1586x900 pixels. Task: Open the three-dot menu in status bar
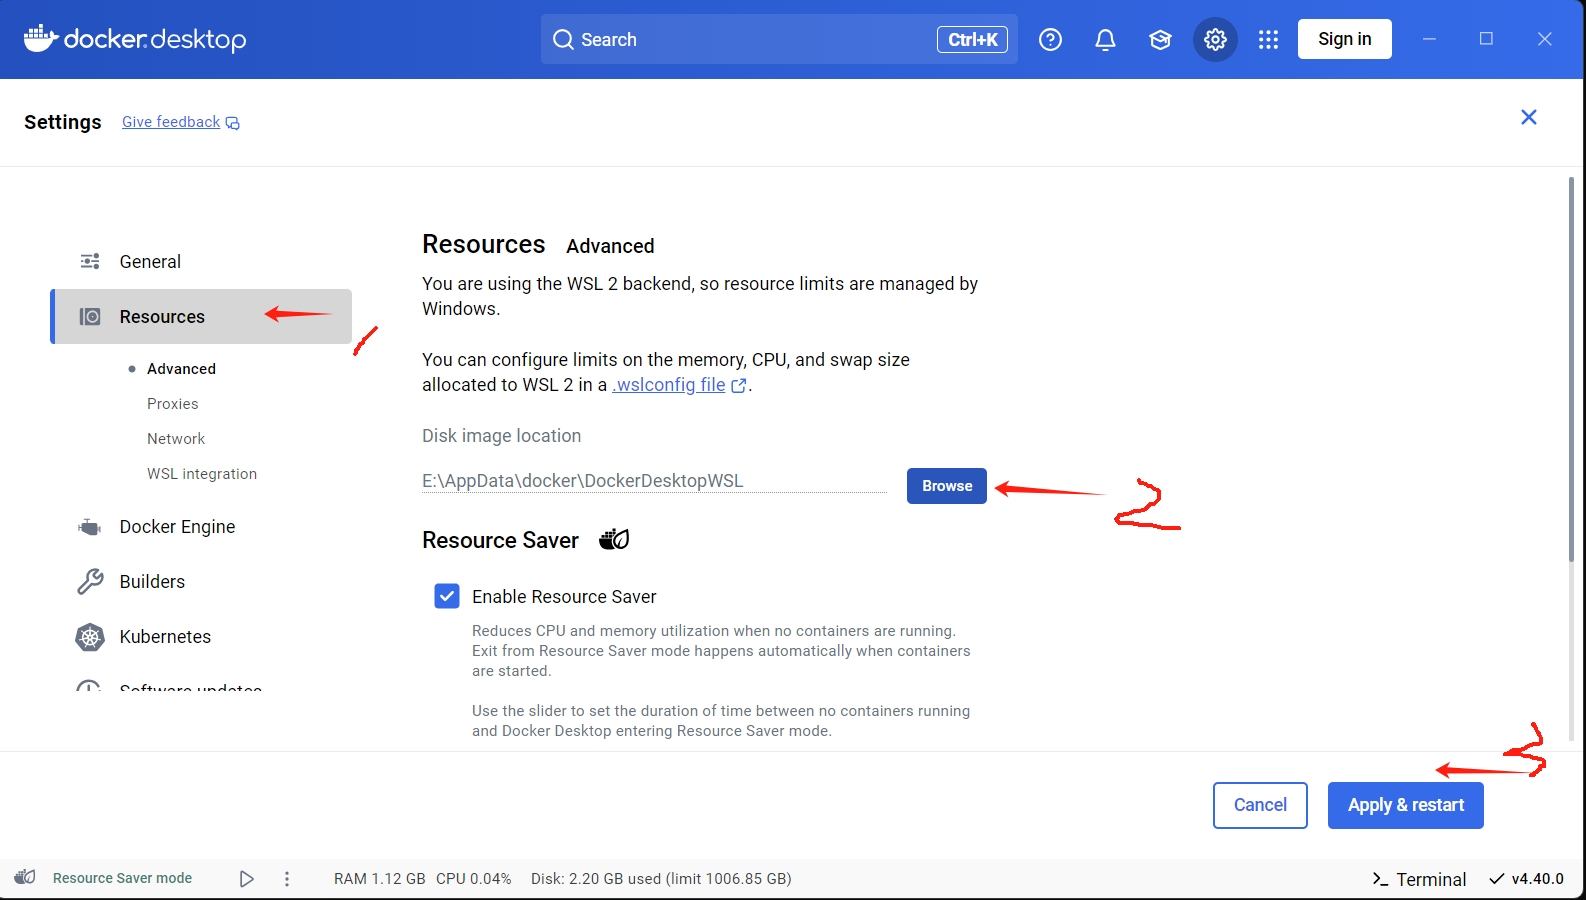click(x=287, y=878)
